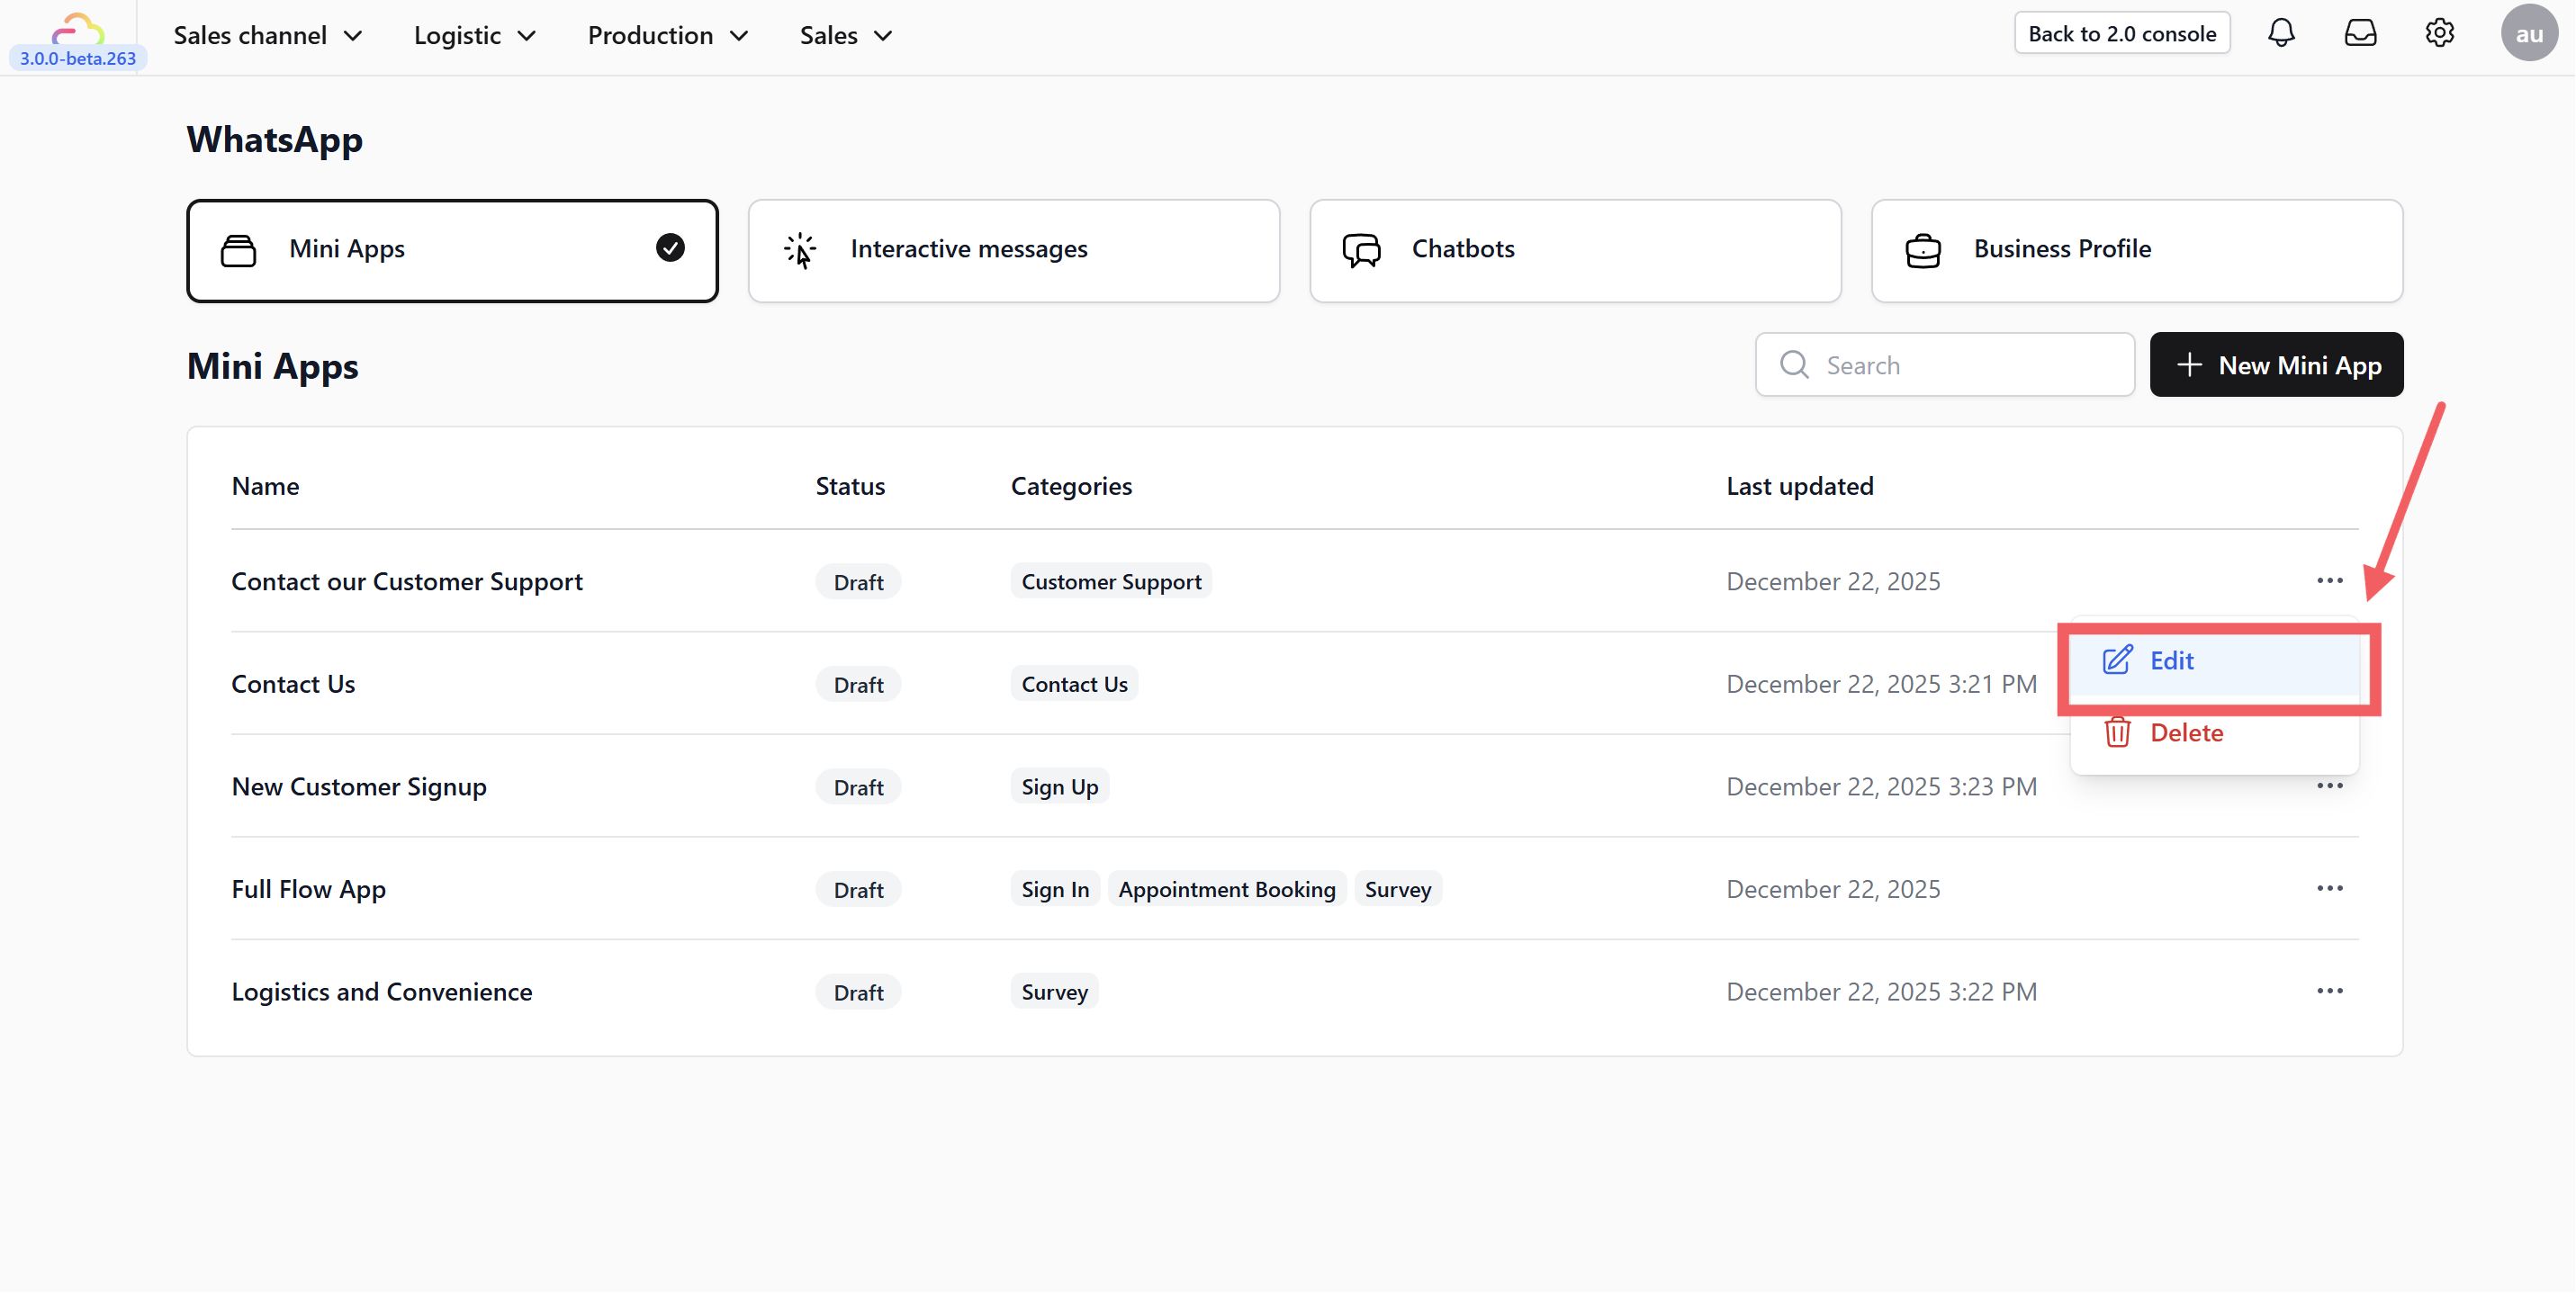Click the trash icon beside Delete
Viewport: 2576px width, 1293px height.
(x=2116, y=732)
